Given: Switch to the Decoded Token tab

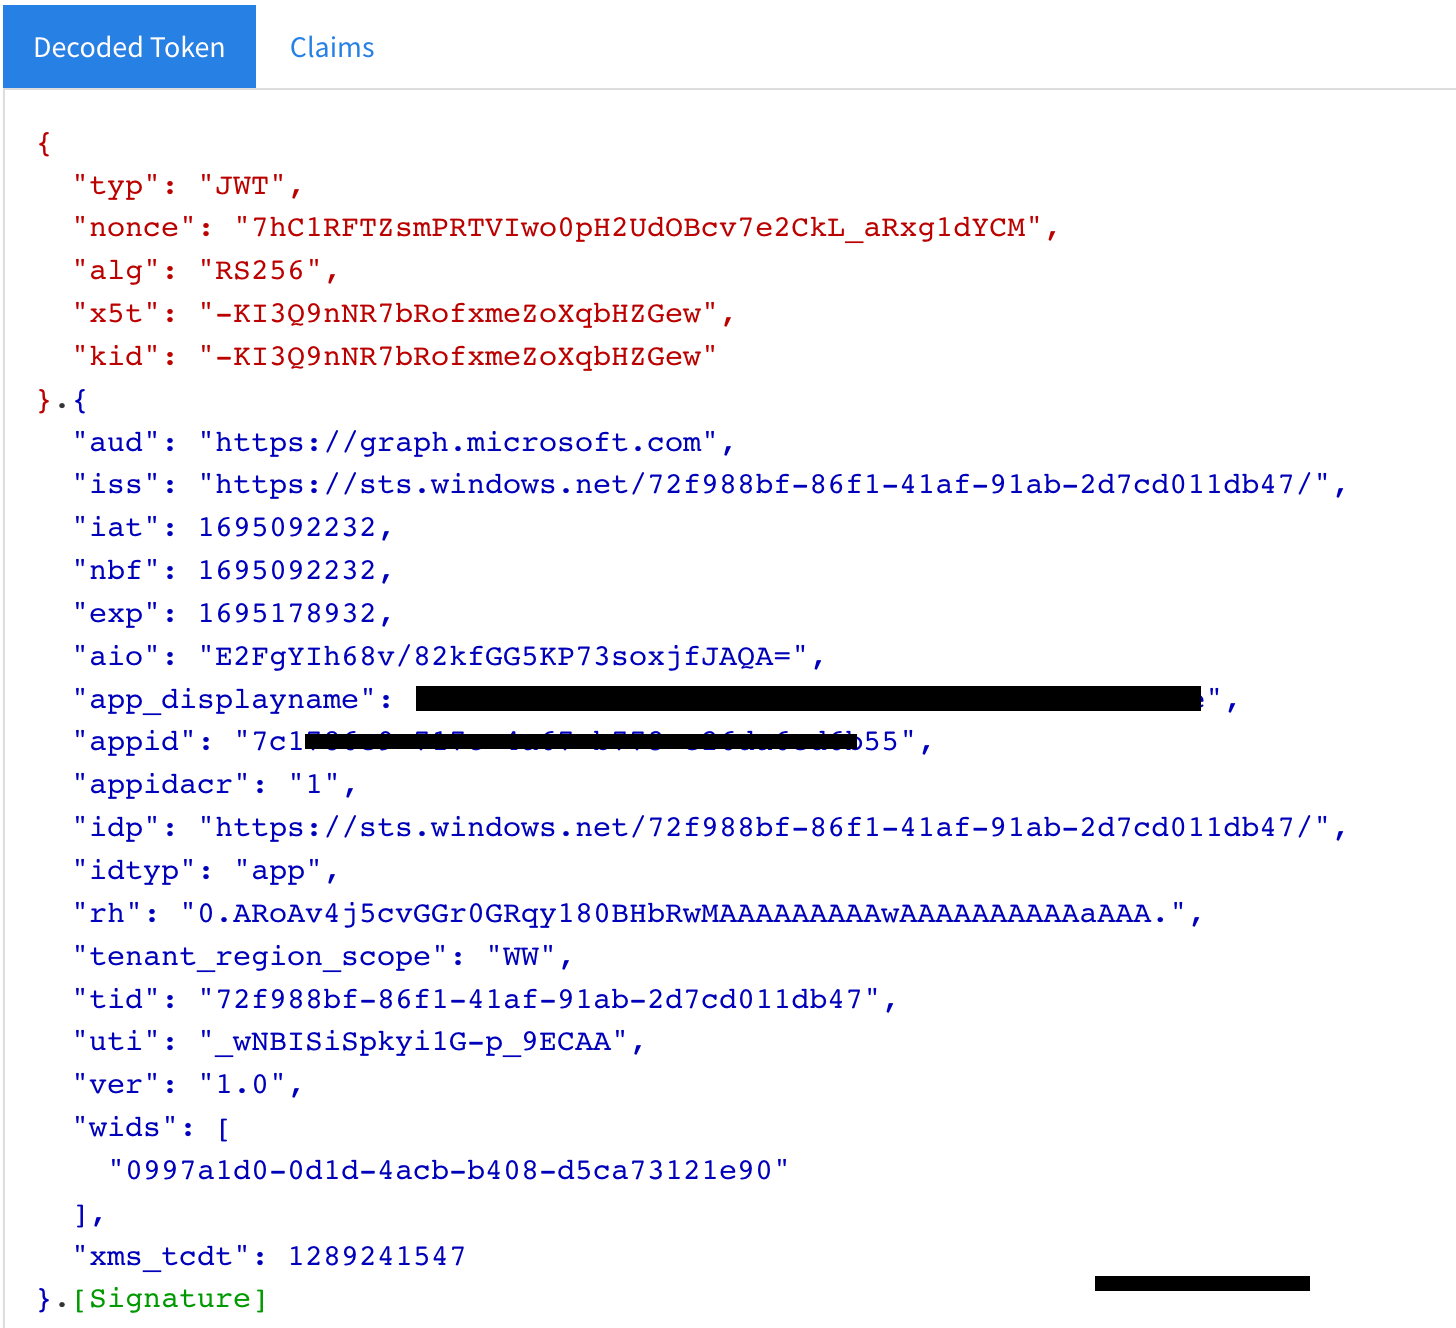Looking at the screenshot, I should 129,47.
